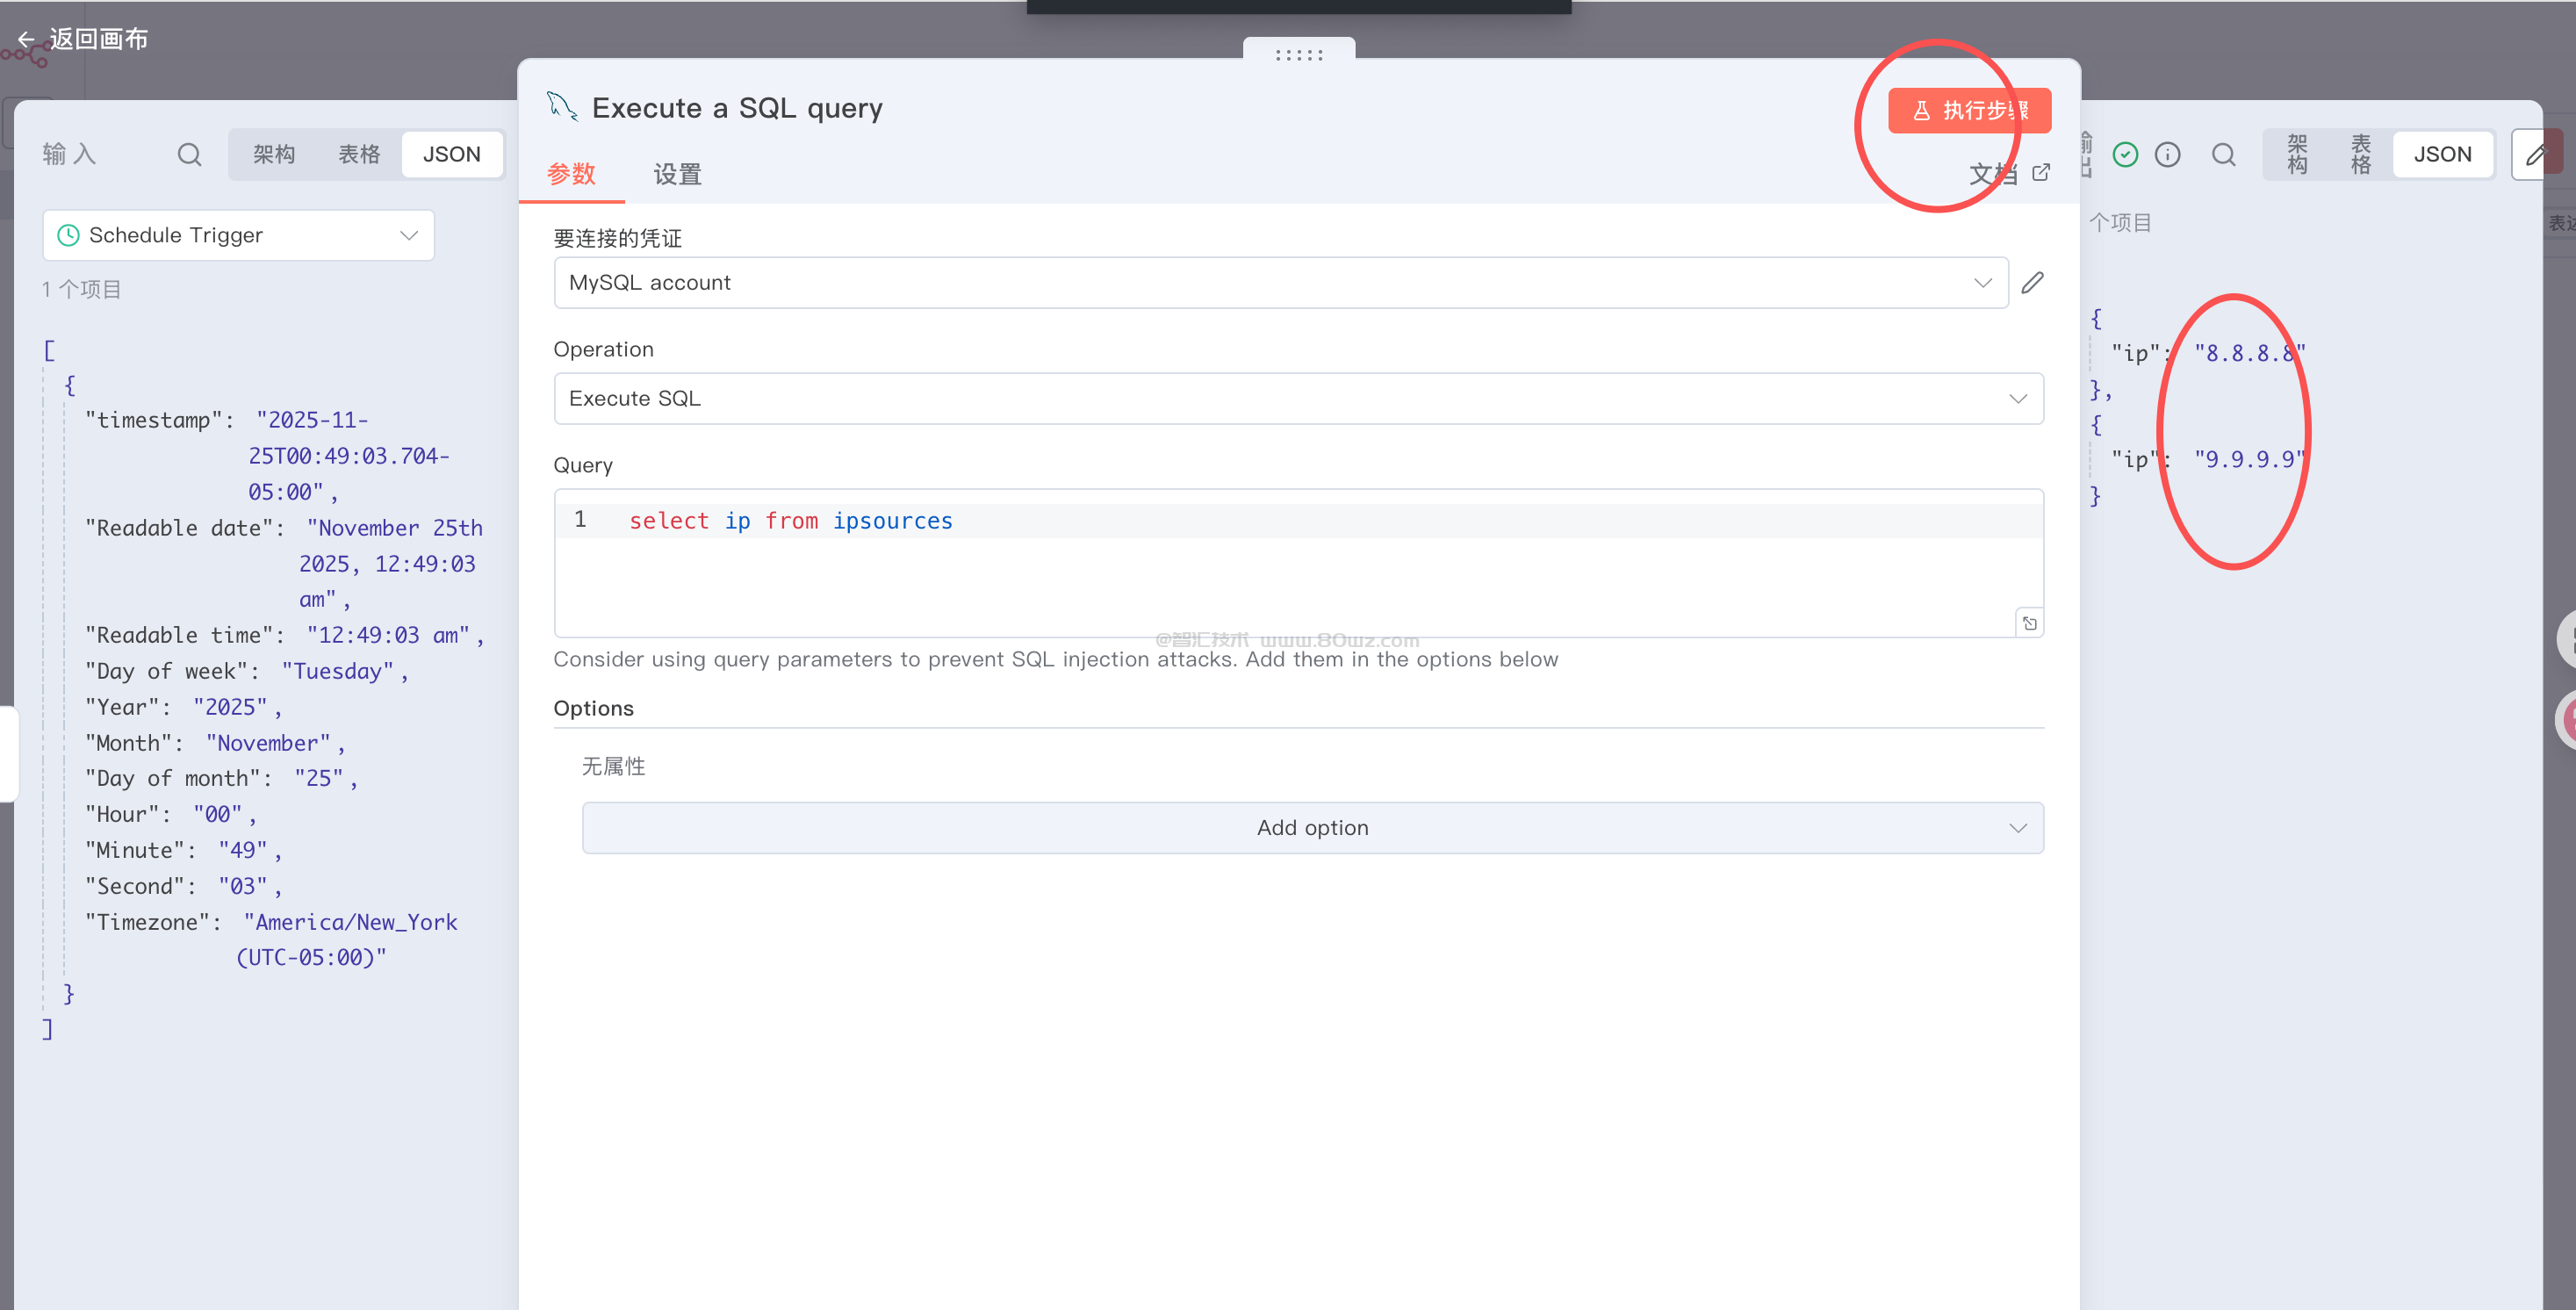Switch output view to JSON
The height and width of the screenshot is (1310, 2576).
click(x=2441, y=154)
